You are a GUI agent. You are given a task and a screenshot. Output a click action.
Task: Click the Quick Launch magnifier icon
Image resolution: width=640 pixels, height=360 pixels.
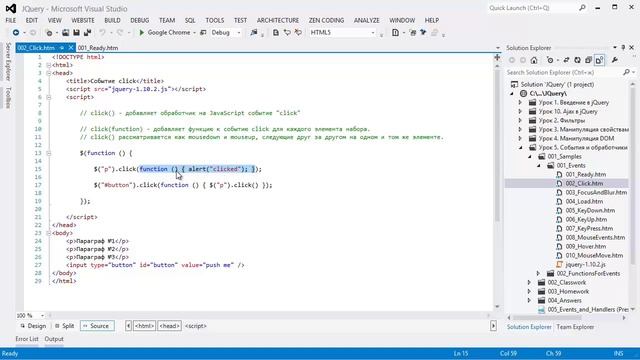click(x=582, y=8)
